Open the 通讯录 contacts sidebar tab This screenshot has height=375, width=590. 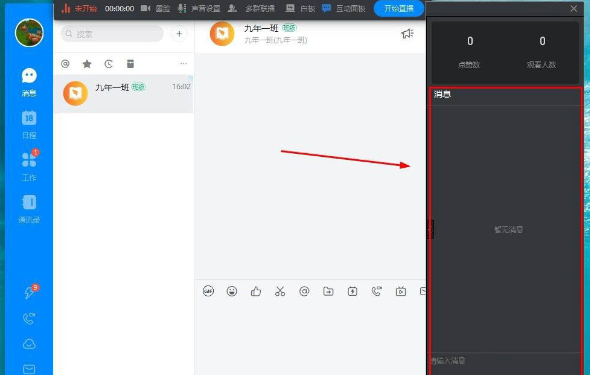(x=29, y=209)
